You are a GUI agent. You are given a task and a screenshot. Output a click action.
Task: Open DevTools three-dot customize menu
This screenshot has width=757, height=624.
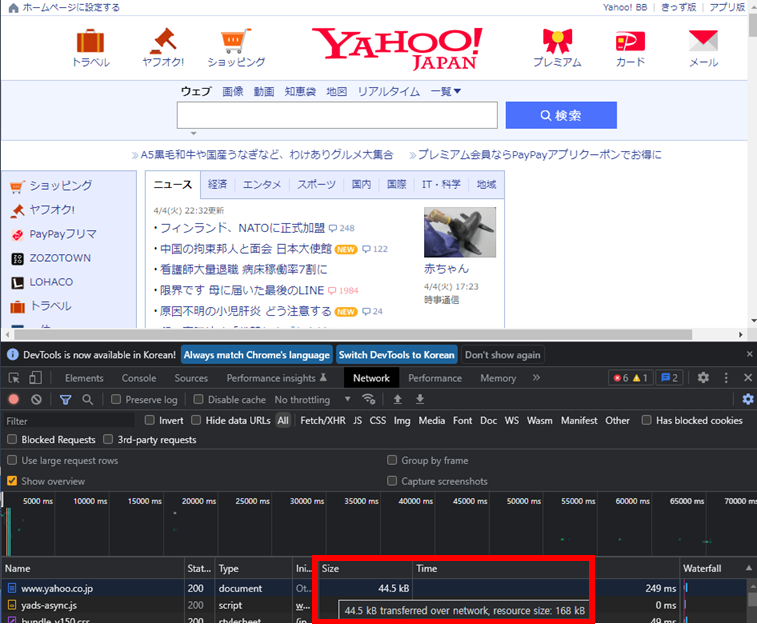(726, 378)
